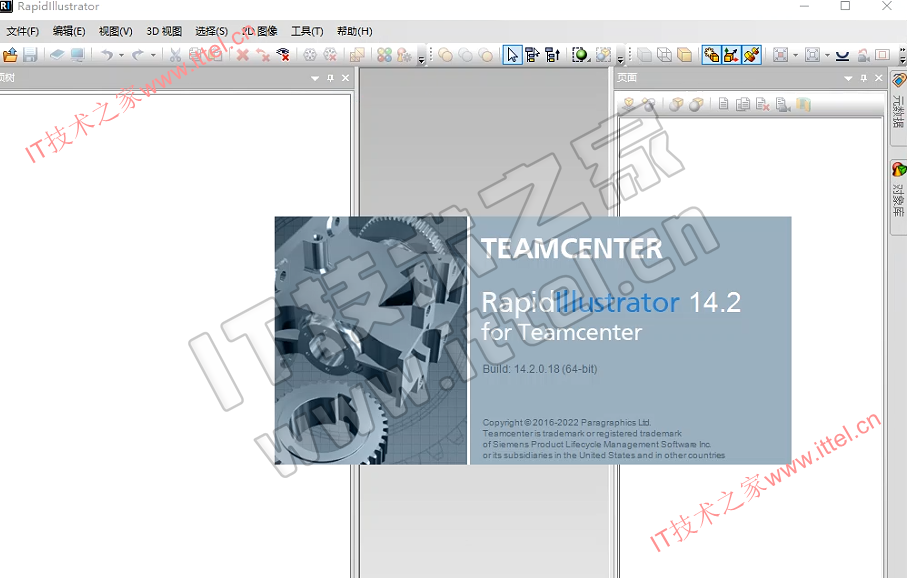Open the 选择(S) menu
The height and width of the screenshot is (578, 907).
click(211, 31)
